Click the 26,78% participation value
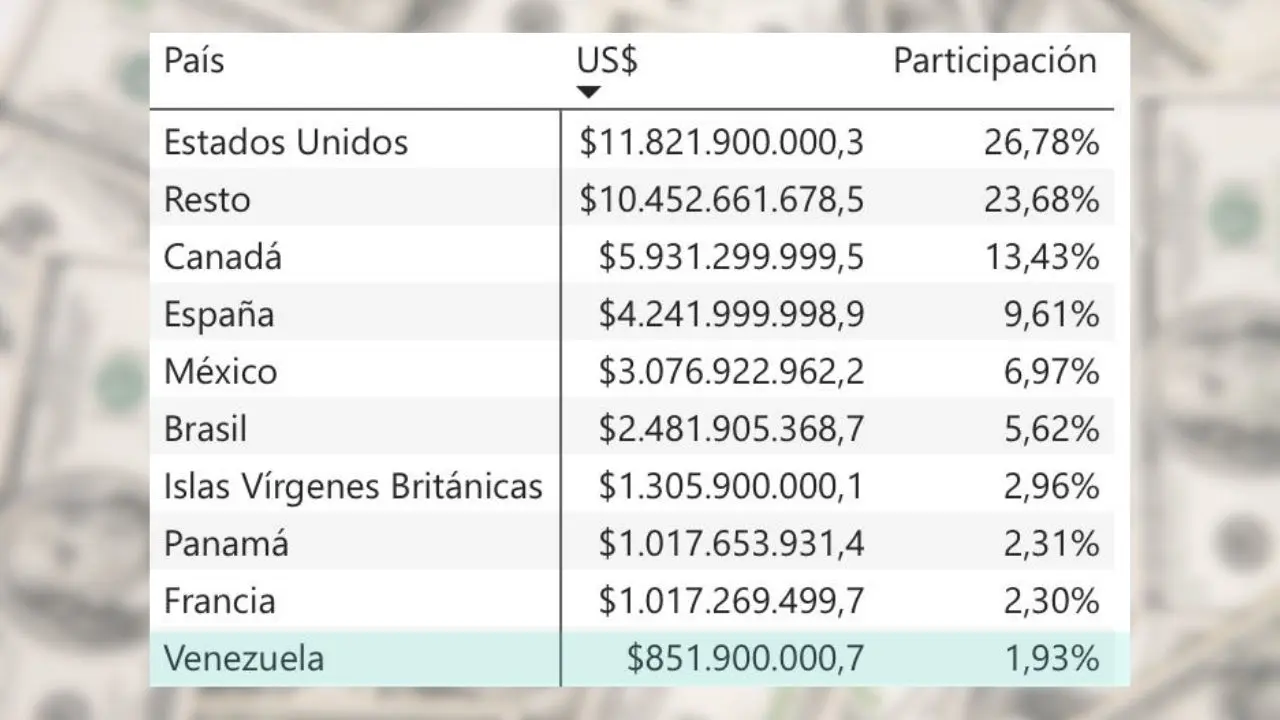The image size is (1280, 720). [1041, 142]
